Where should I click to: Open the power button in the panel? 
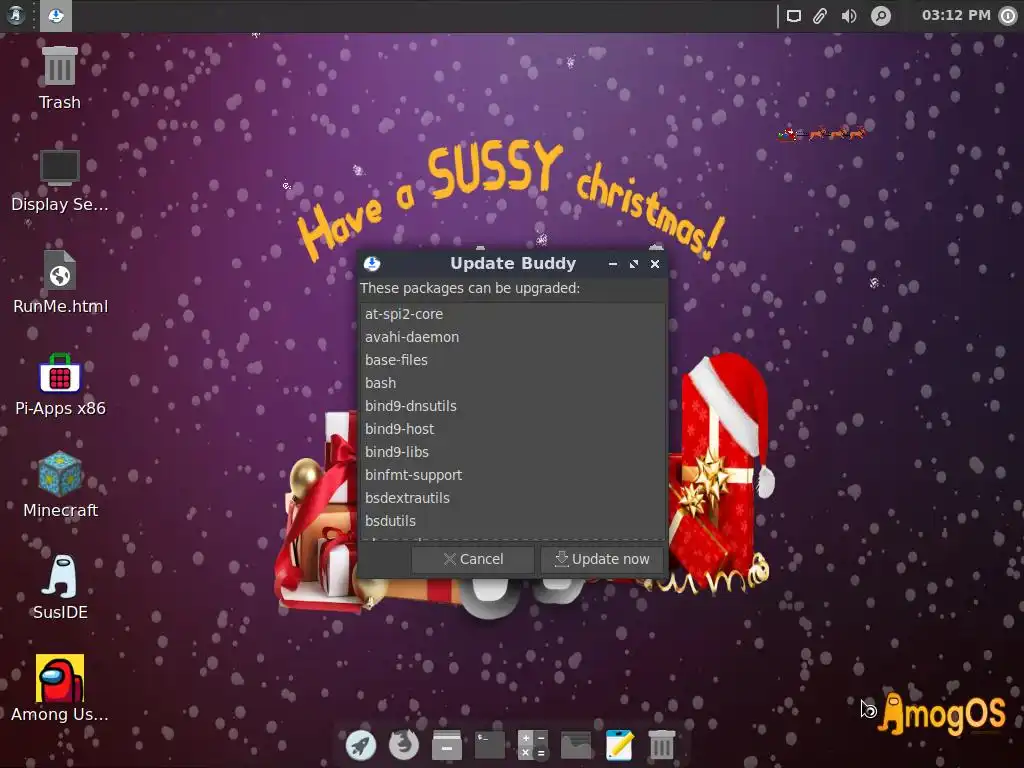[1008, 16]
